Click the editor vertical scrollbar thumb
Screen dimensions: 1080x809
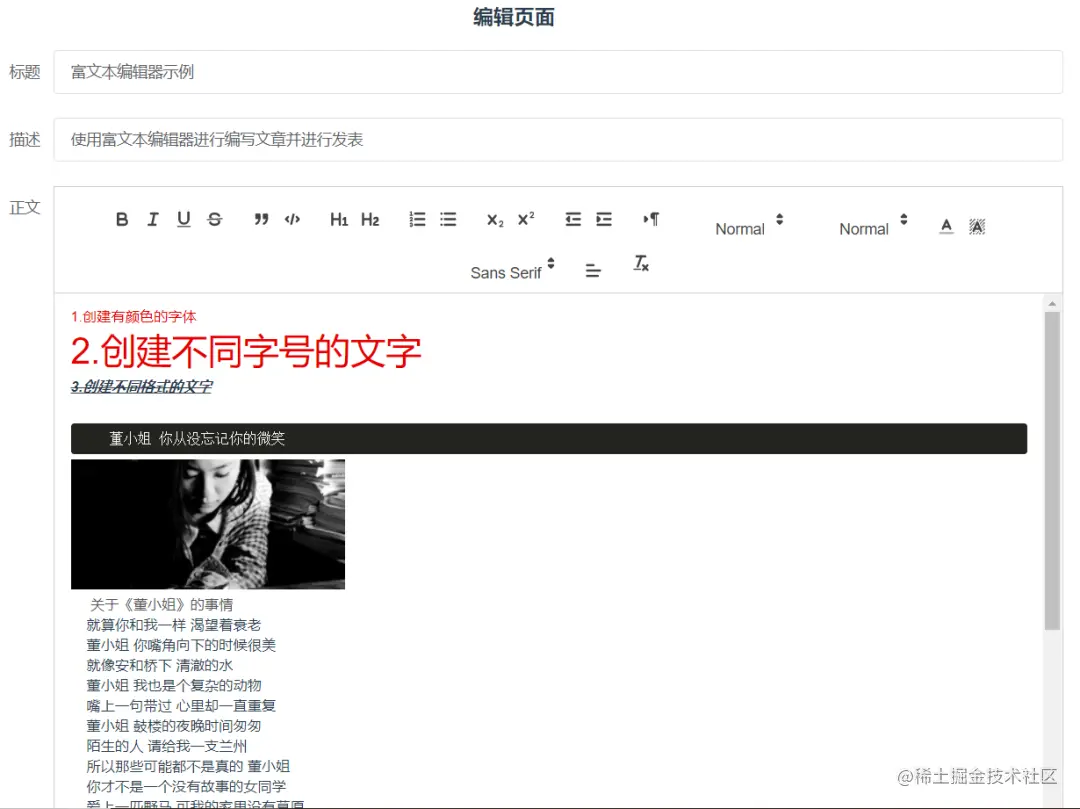coord(1052,471)
